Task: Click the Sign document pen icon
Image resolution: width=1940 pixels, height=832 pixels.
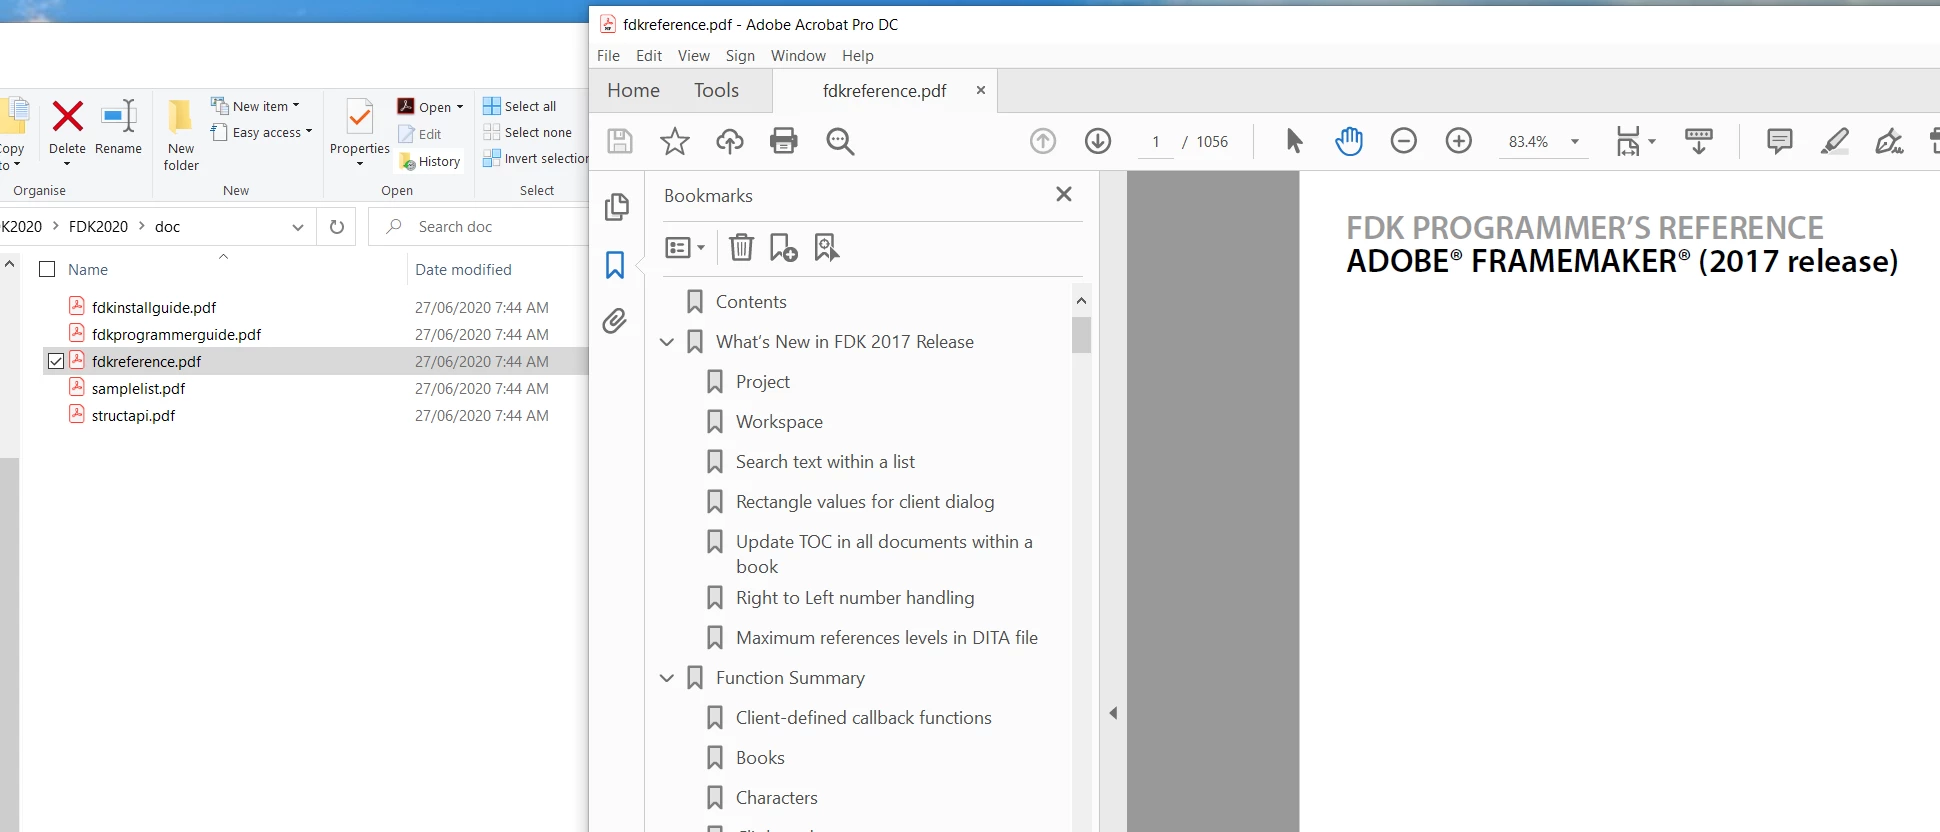Action: tap(1889, 141)
